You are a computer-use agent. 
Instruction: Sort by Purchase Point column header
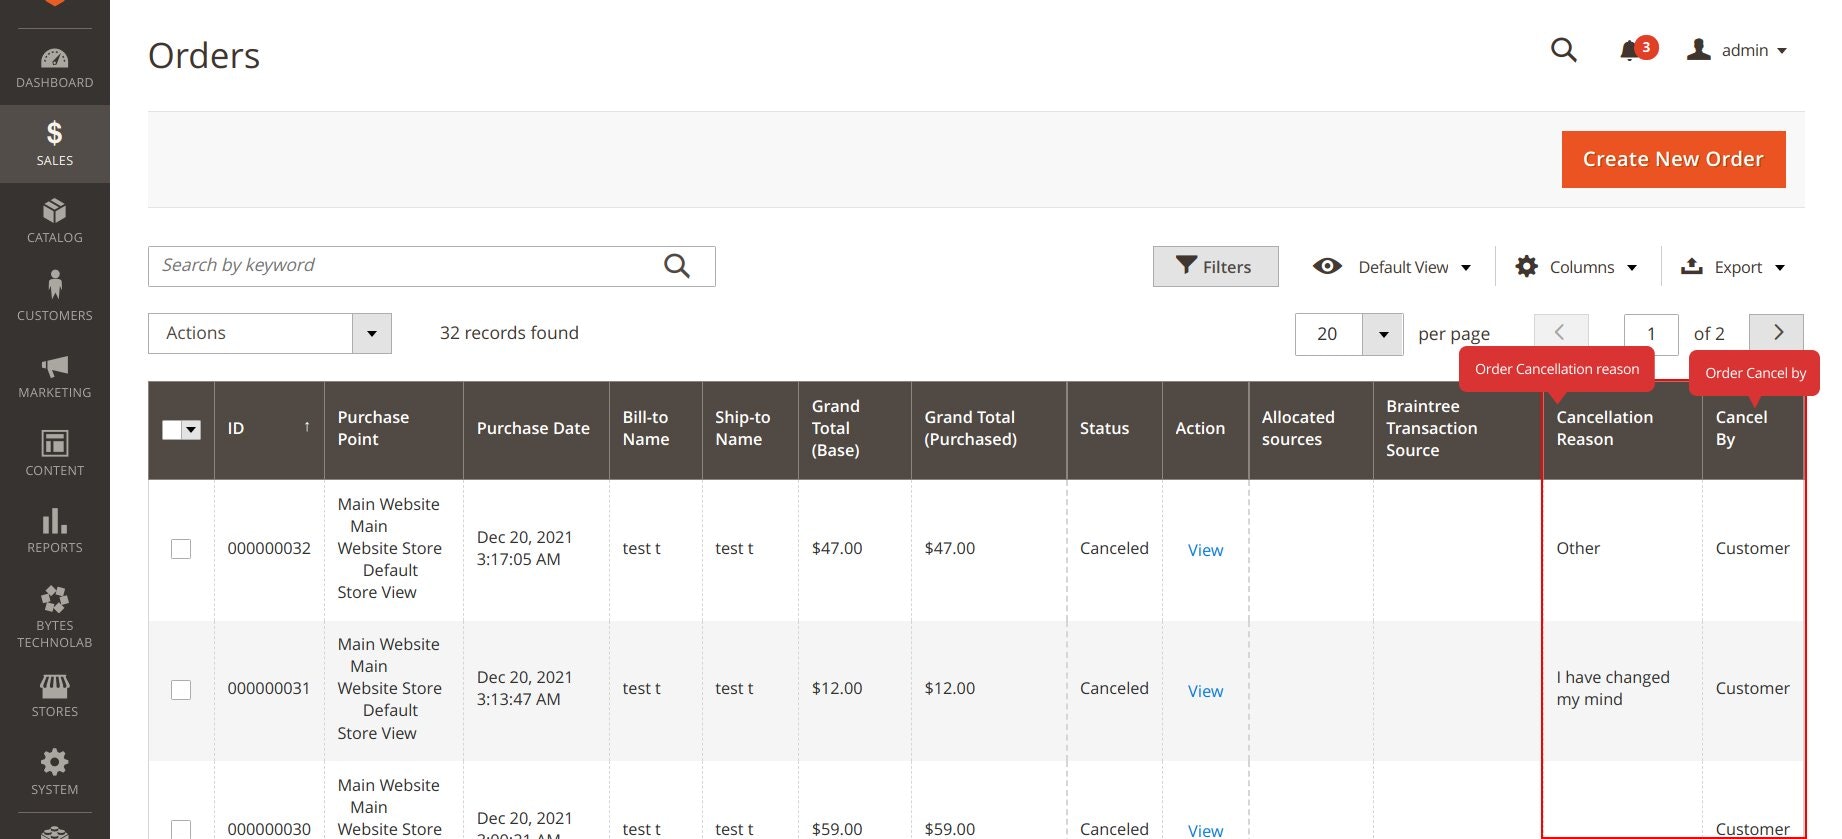(x=394, y=429)
